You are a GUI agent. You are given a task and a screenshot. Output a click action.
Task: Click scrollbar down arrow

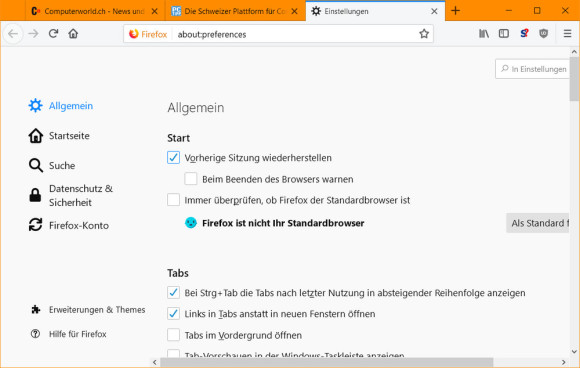point(574,352)
